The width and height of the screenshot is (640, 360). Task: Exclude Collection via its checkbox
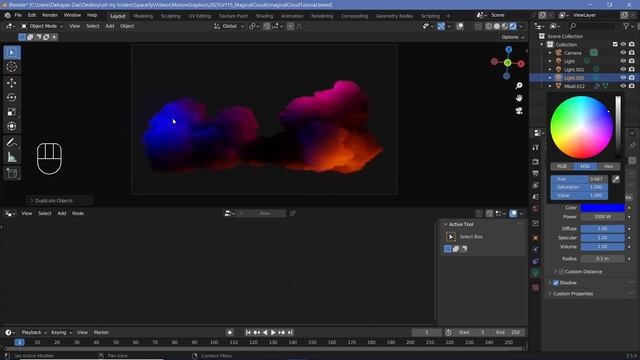click(615, 44)
